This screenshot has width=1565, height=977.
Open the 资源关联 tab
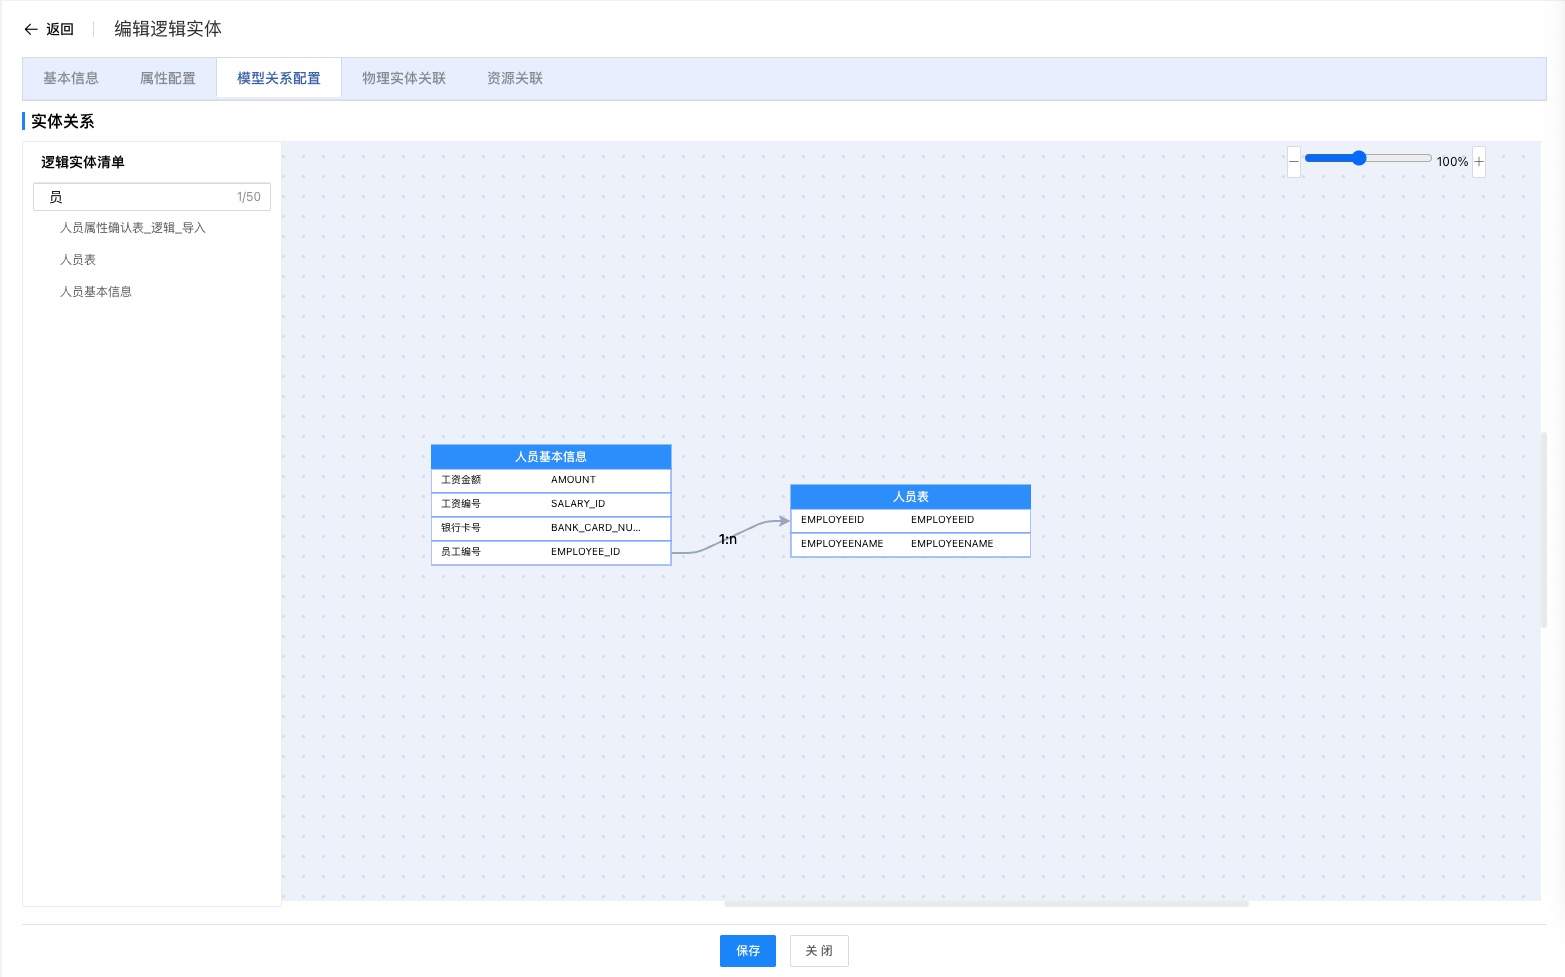pos(514,78)
